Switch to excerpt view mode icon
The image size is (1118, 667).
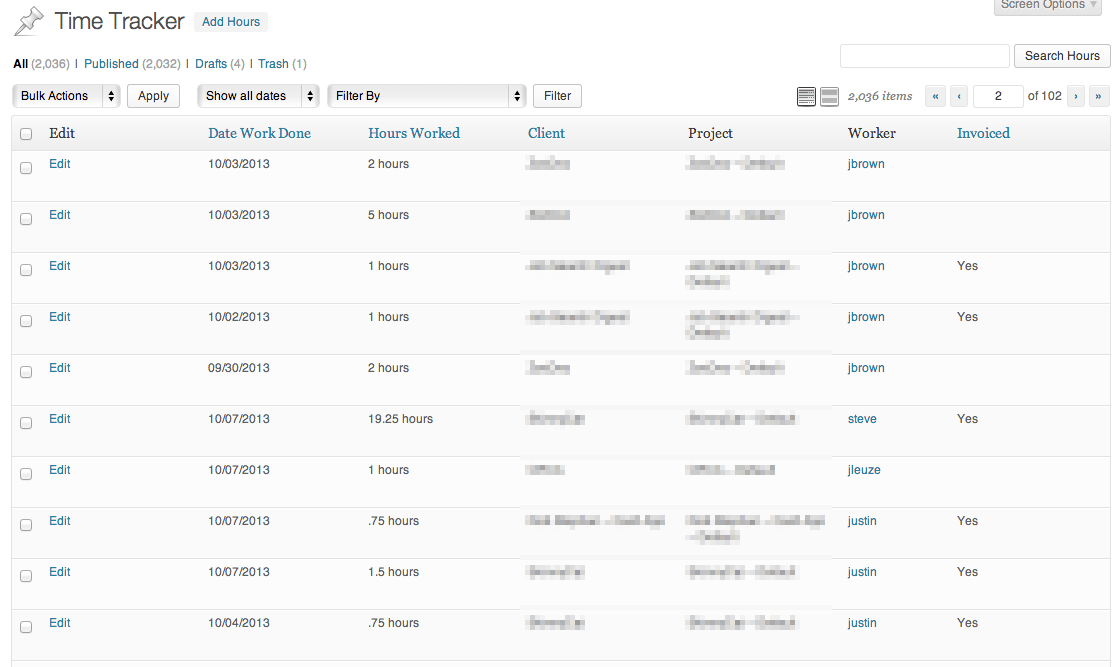tap(829, 96)
